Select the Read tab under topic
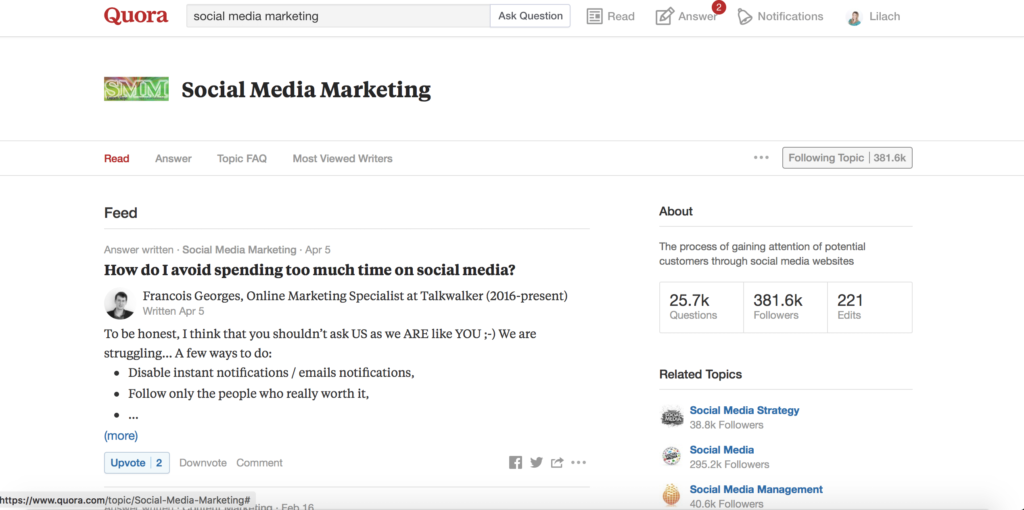 point(117,159)
